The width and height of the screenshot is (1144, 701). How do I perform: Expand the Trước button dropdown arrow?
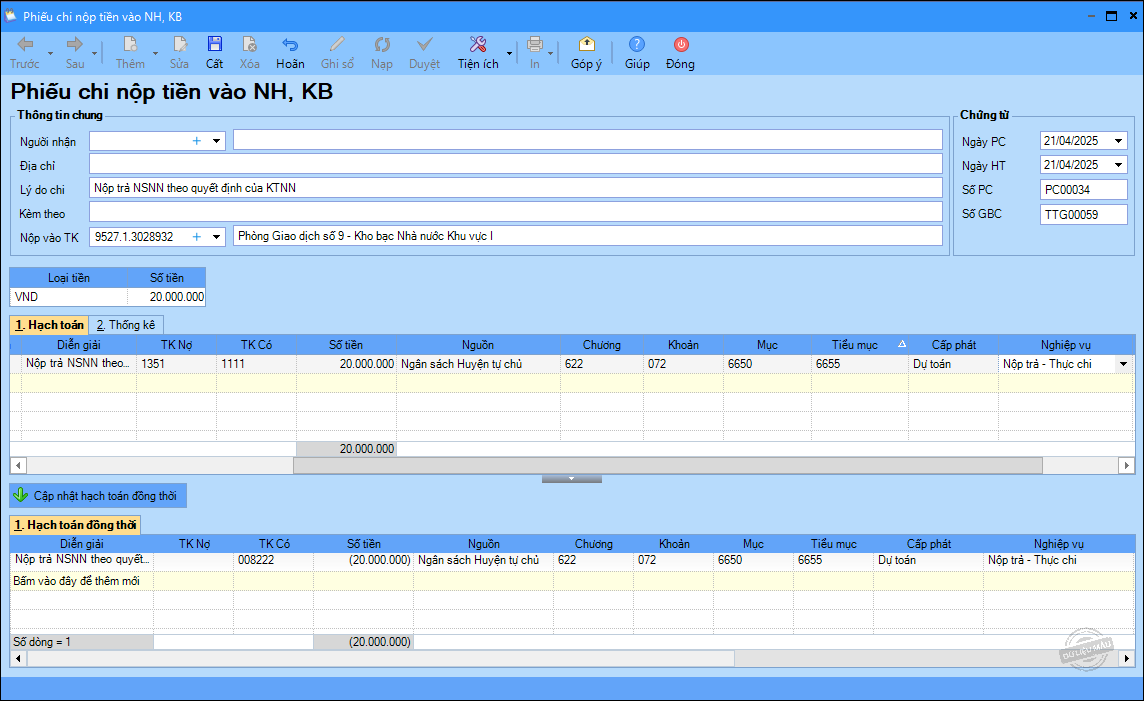(x=50, y=54)
